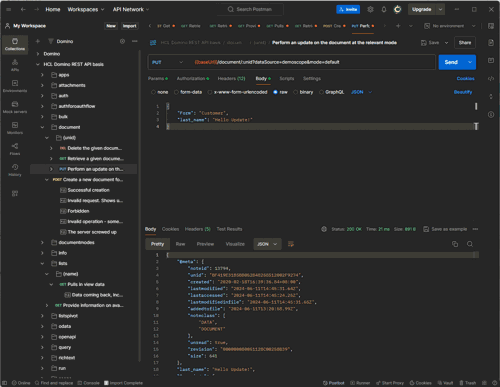Click the notifications bell icon
Image resolution: width=500 pixels, height=387 pixels.
point(384,9)
